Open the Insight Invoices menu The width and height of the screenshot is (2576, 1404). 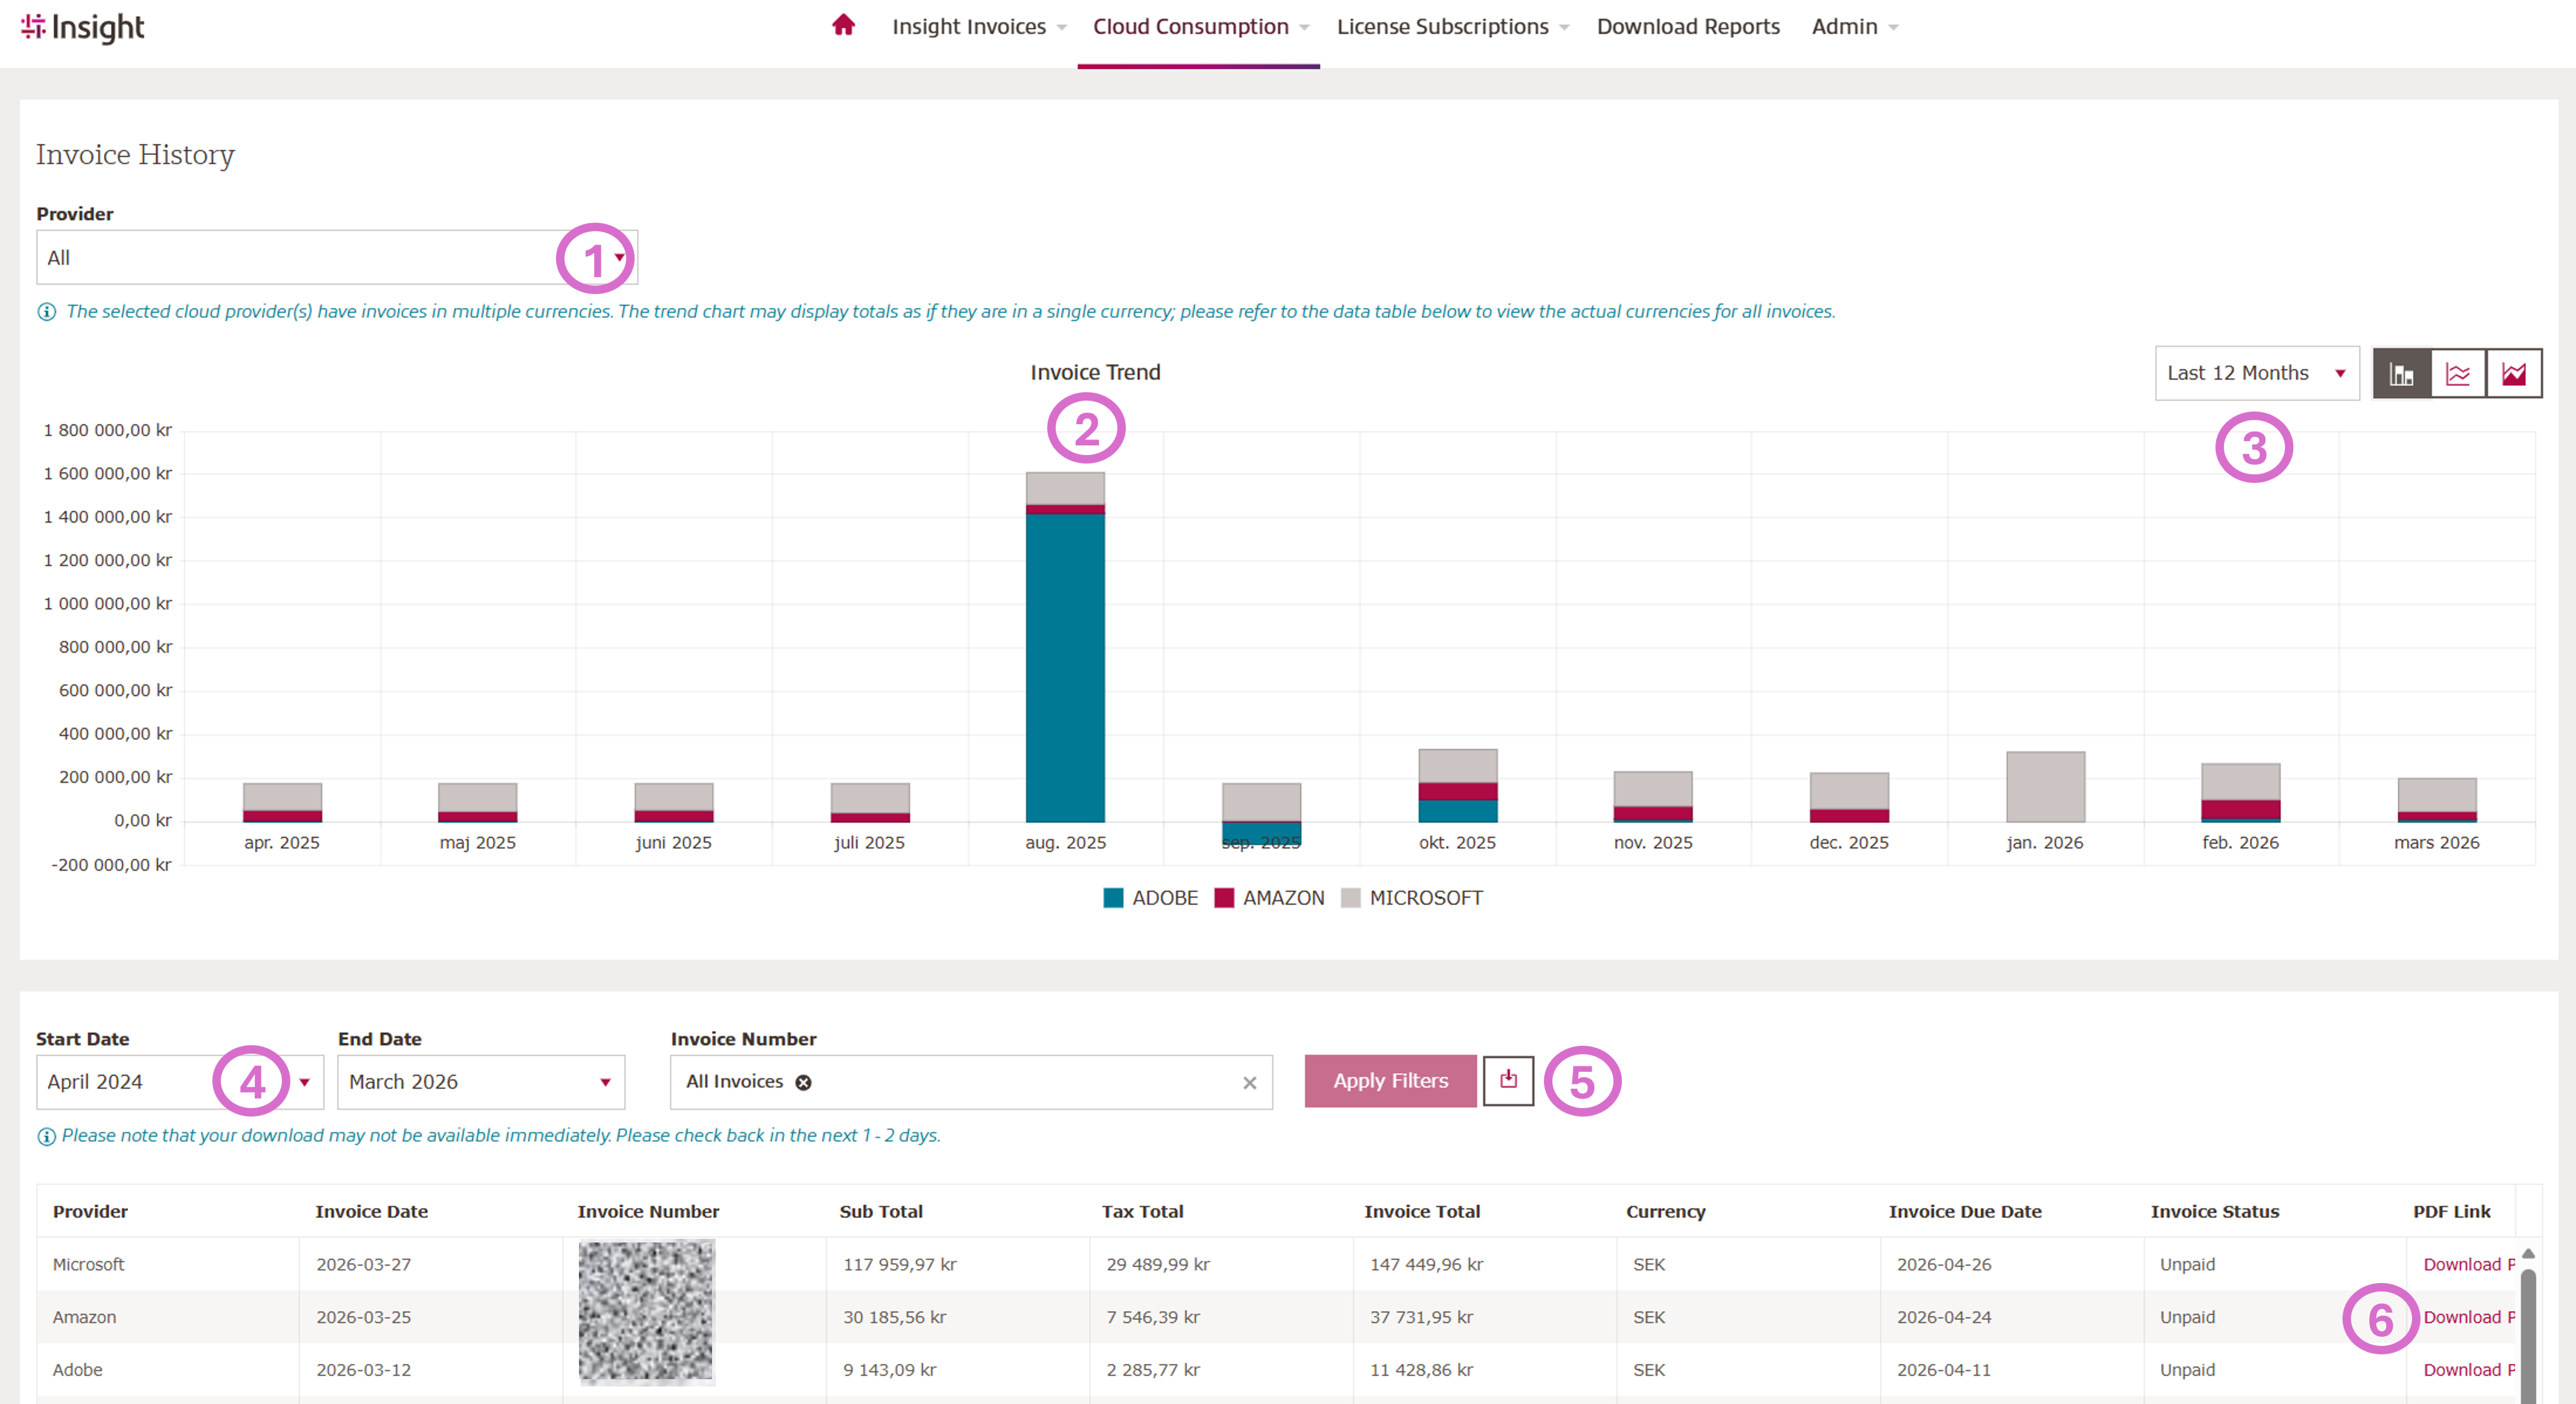point(968,27)
